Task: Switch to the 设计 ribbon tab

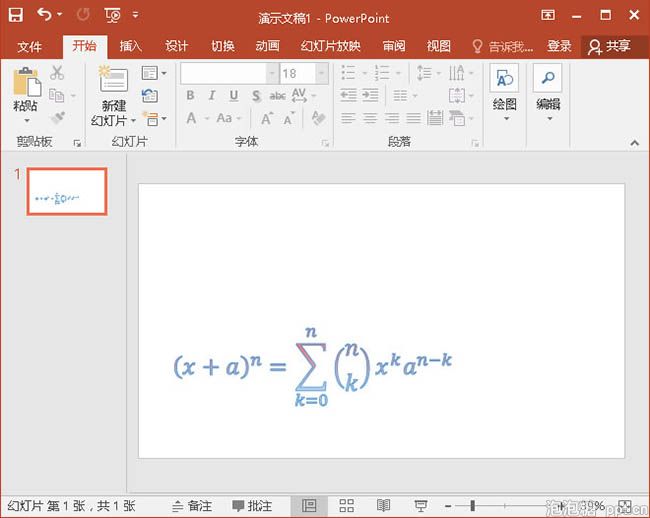Action: [x=176, y=46]
